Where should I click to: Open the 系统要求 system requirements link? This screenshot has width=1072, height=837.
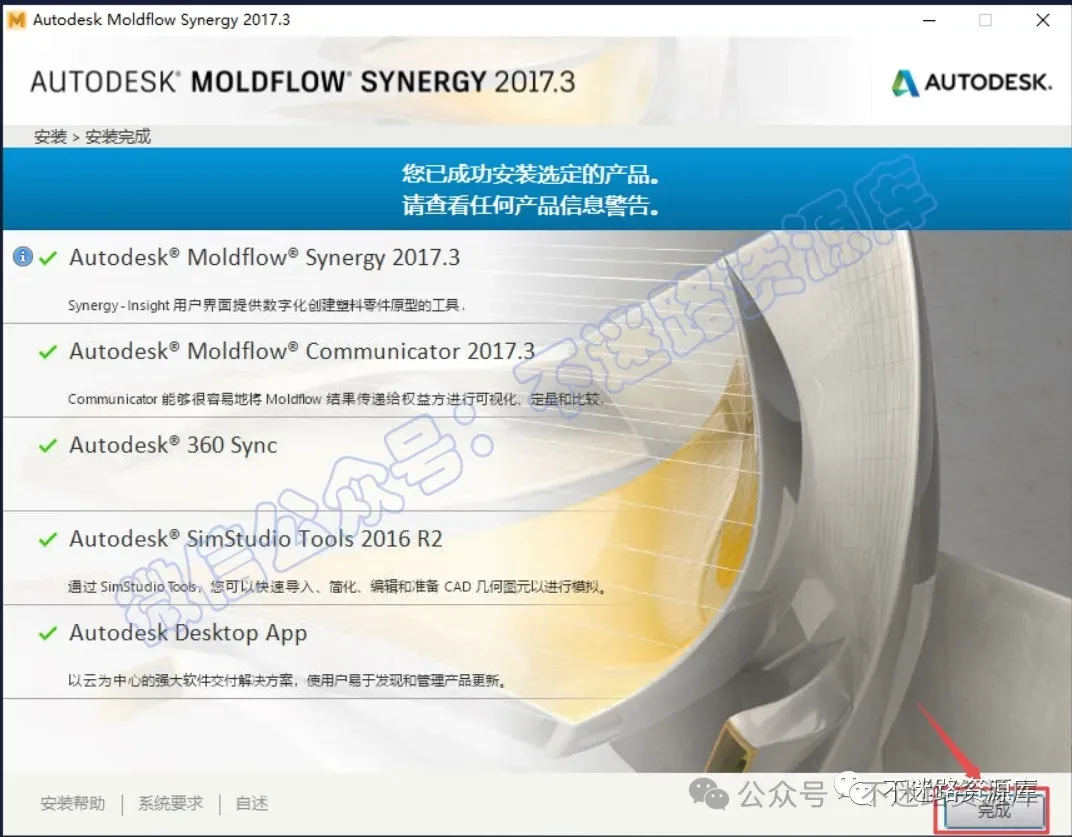(x=171, y=803)
